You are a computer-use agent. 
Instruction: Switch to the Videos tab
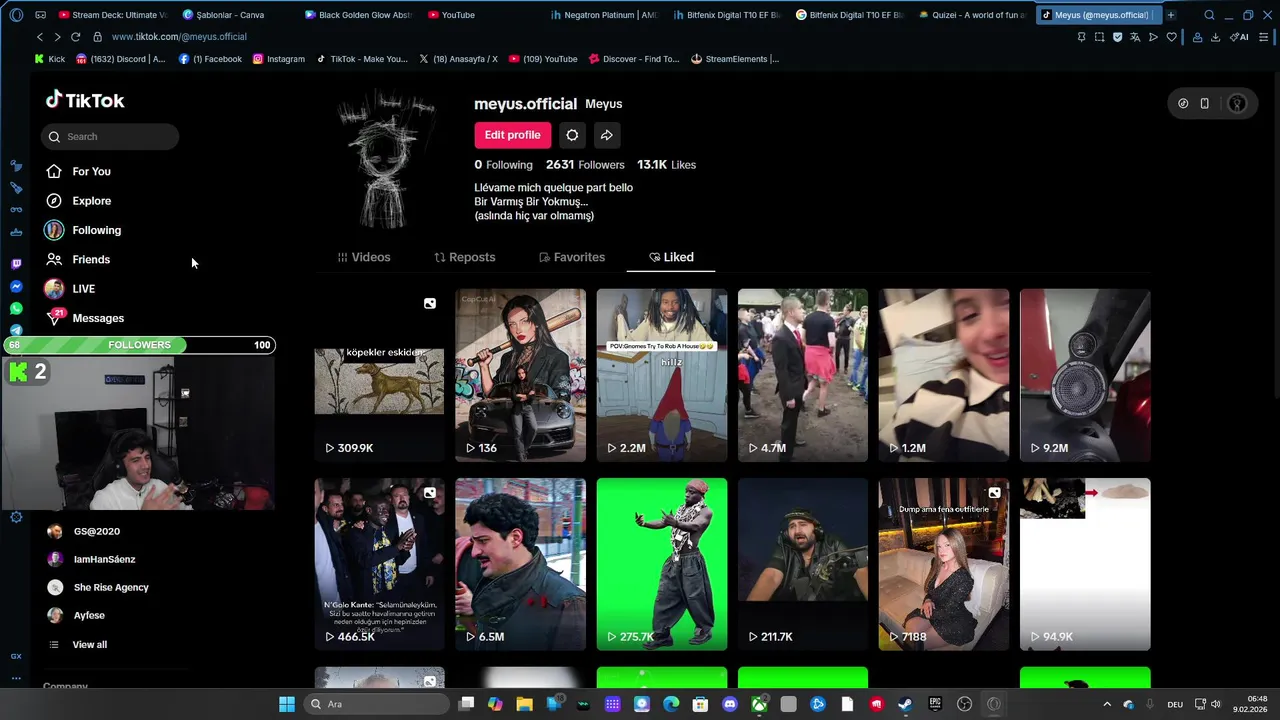(x=364, y=257)
